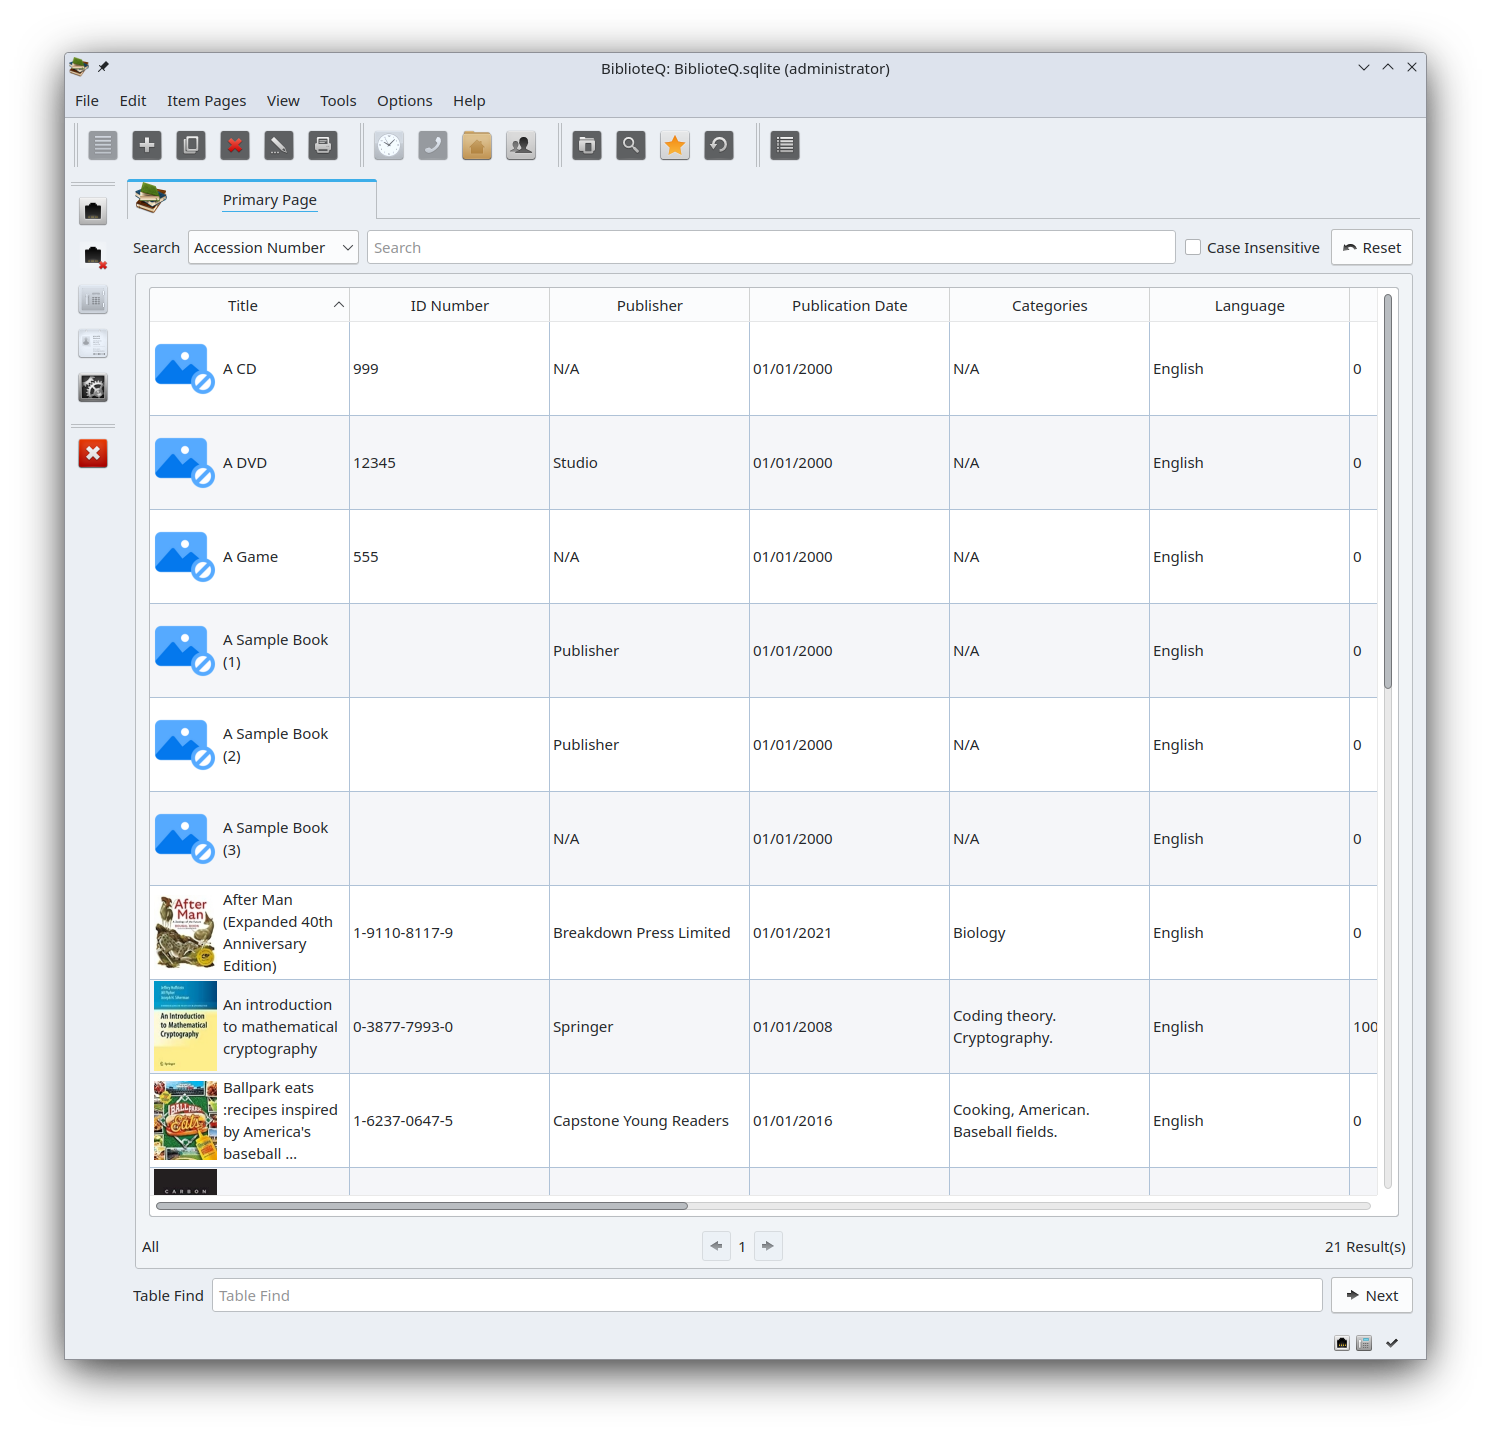This screenshot has height=1436, width=1491.
Task: Click the list-lines icon starting the toolbar
Action: point(103,146)
